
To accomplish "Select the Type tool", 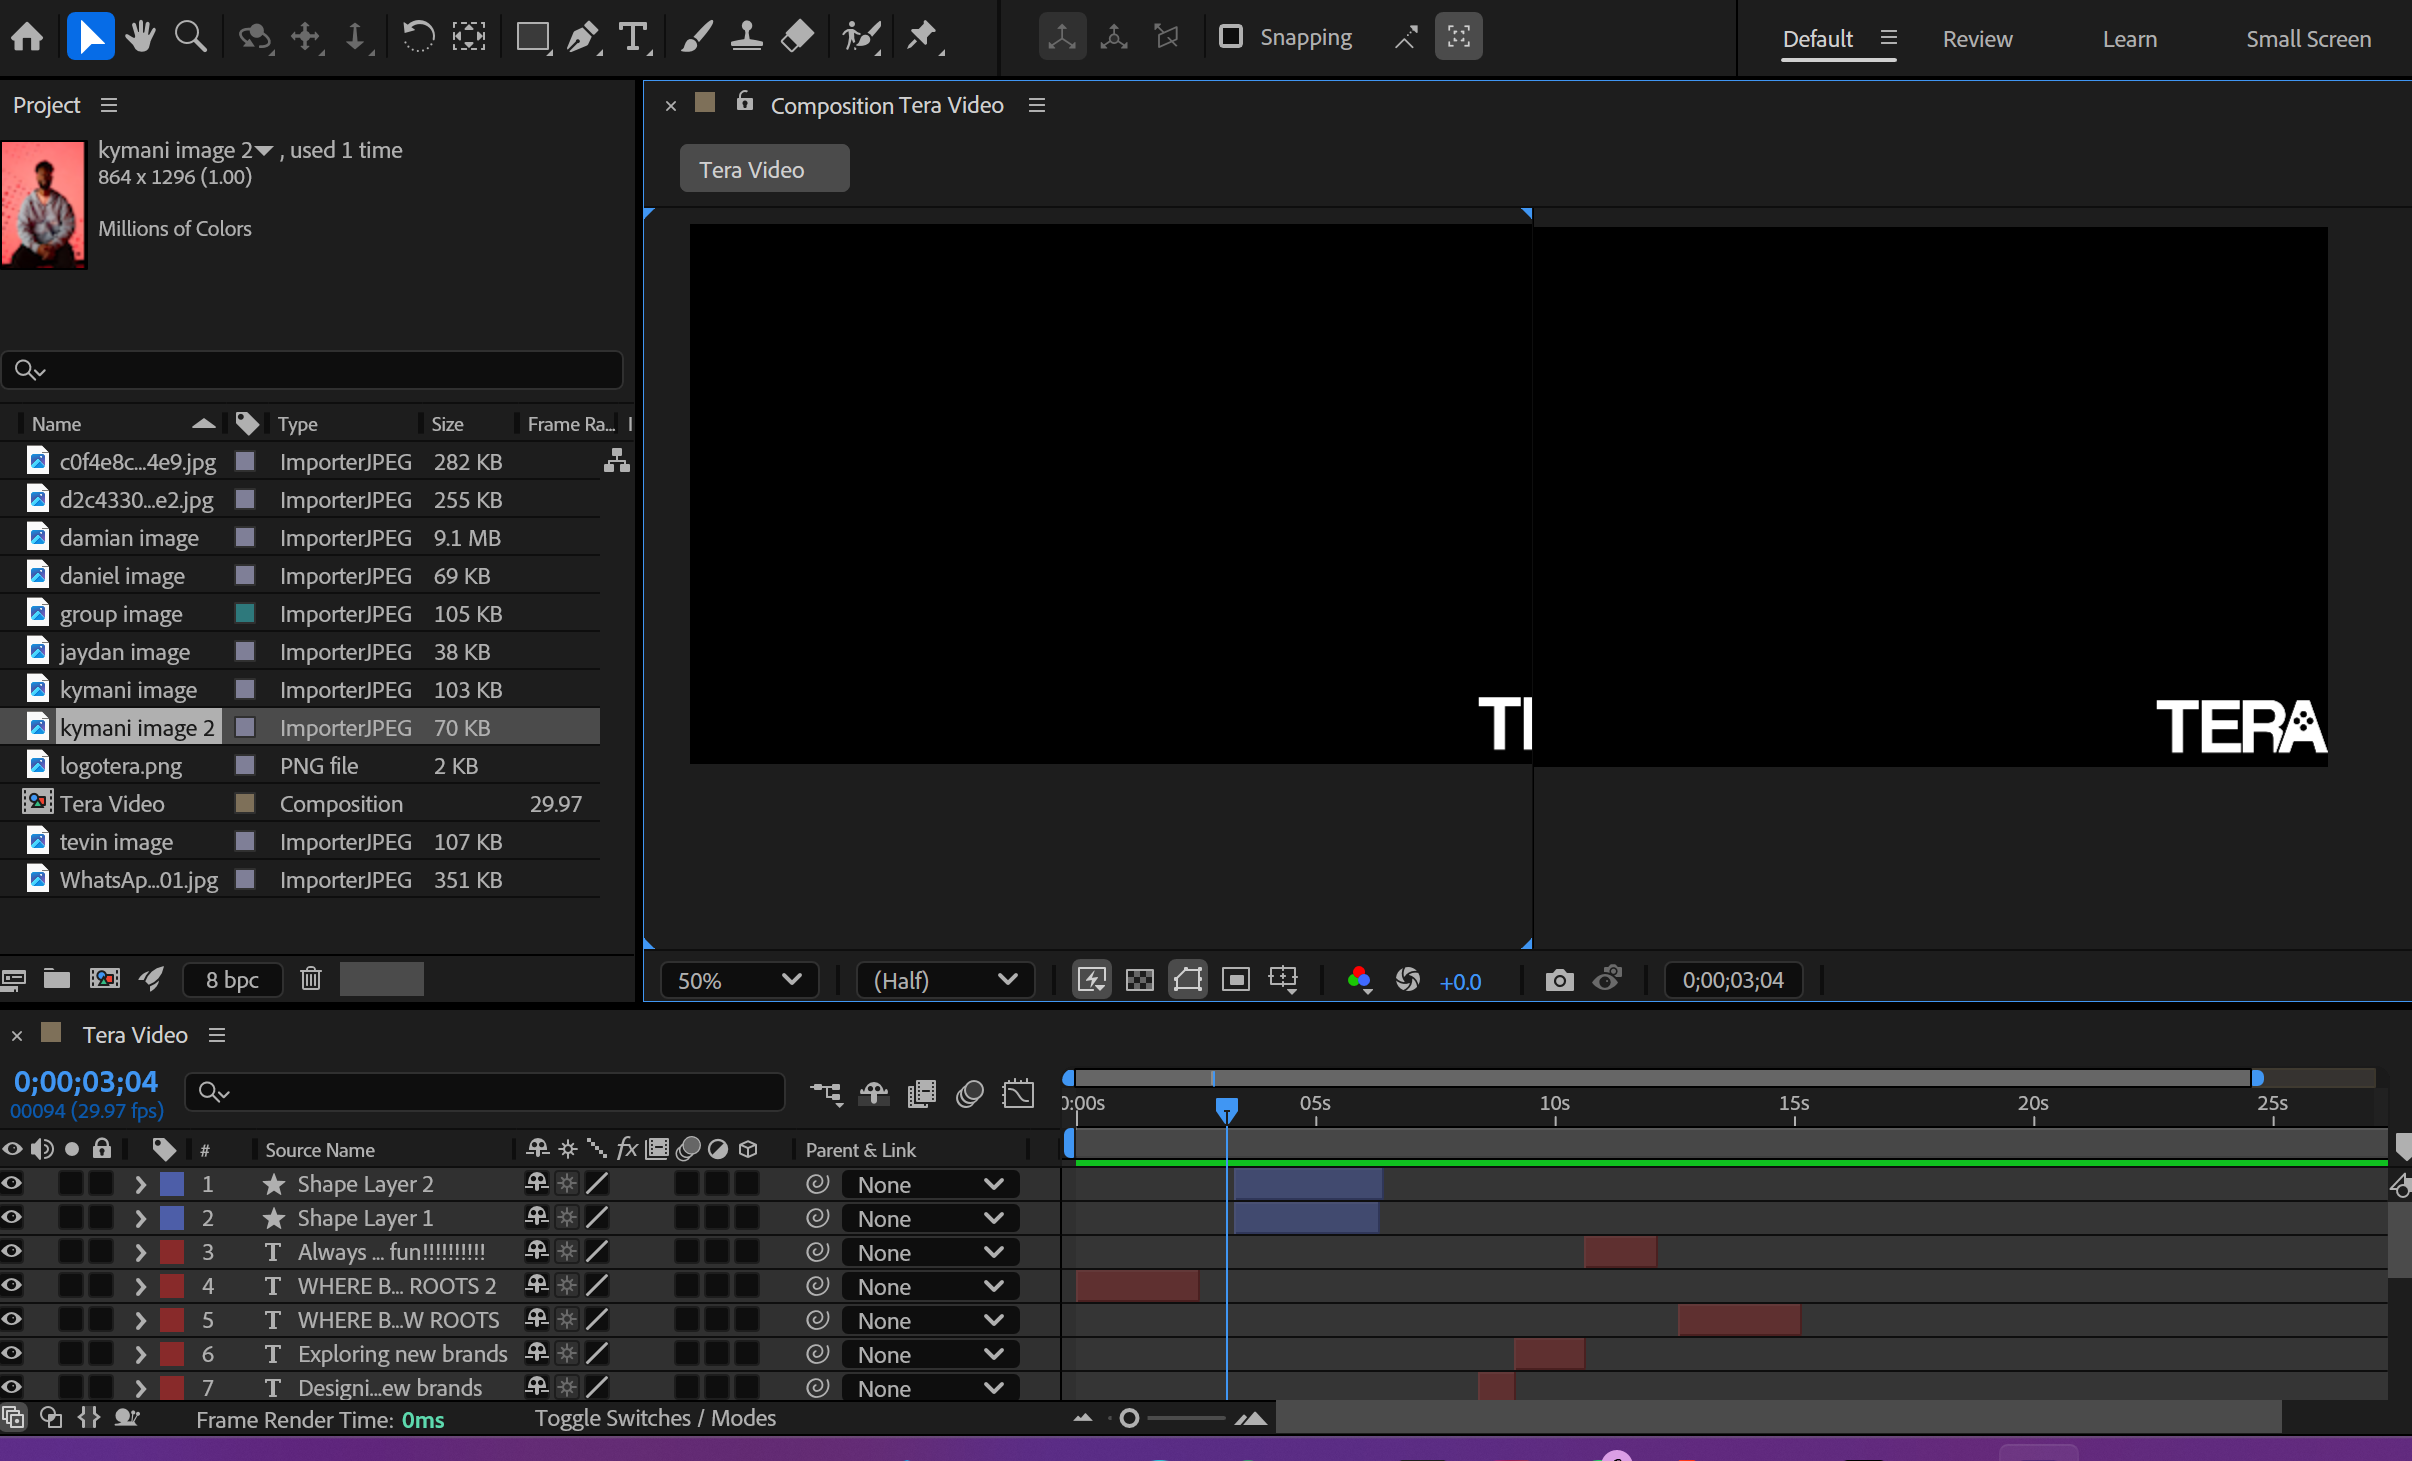I will 634,36.
